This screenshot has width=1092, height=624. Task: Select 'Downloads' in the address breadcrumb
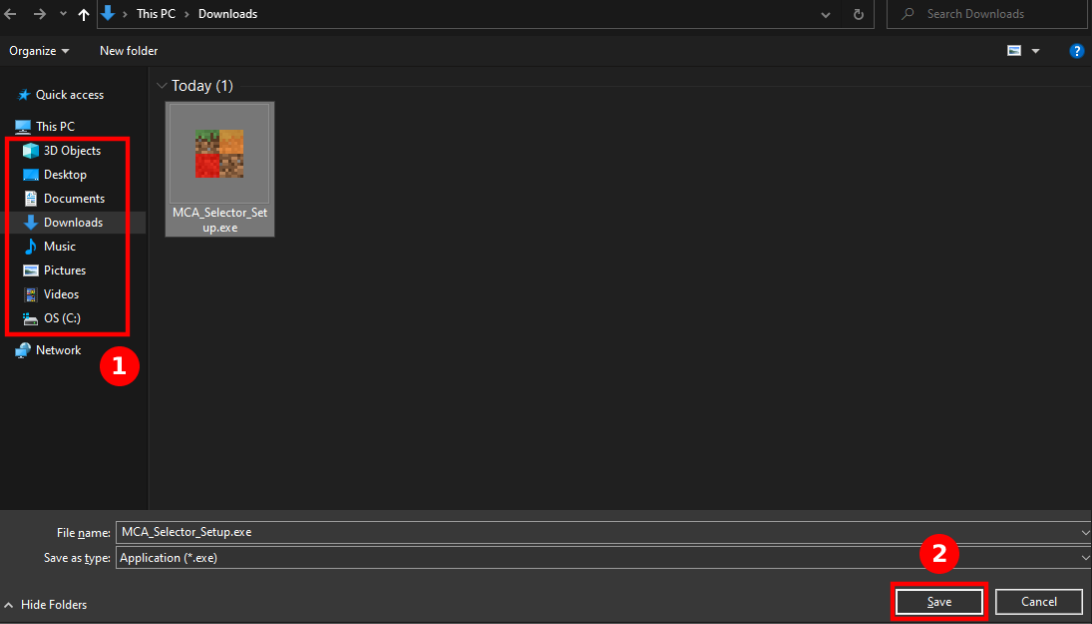tap(228, 14)
